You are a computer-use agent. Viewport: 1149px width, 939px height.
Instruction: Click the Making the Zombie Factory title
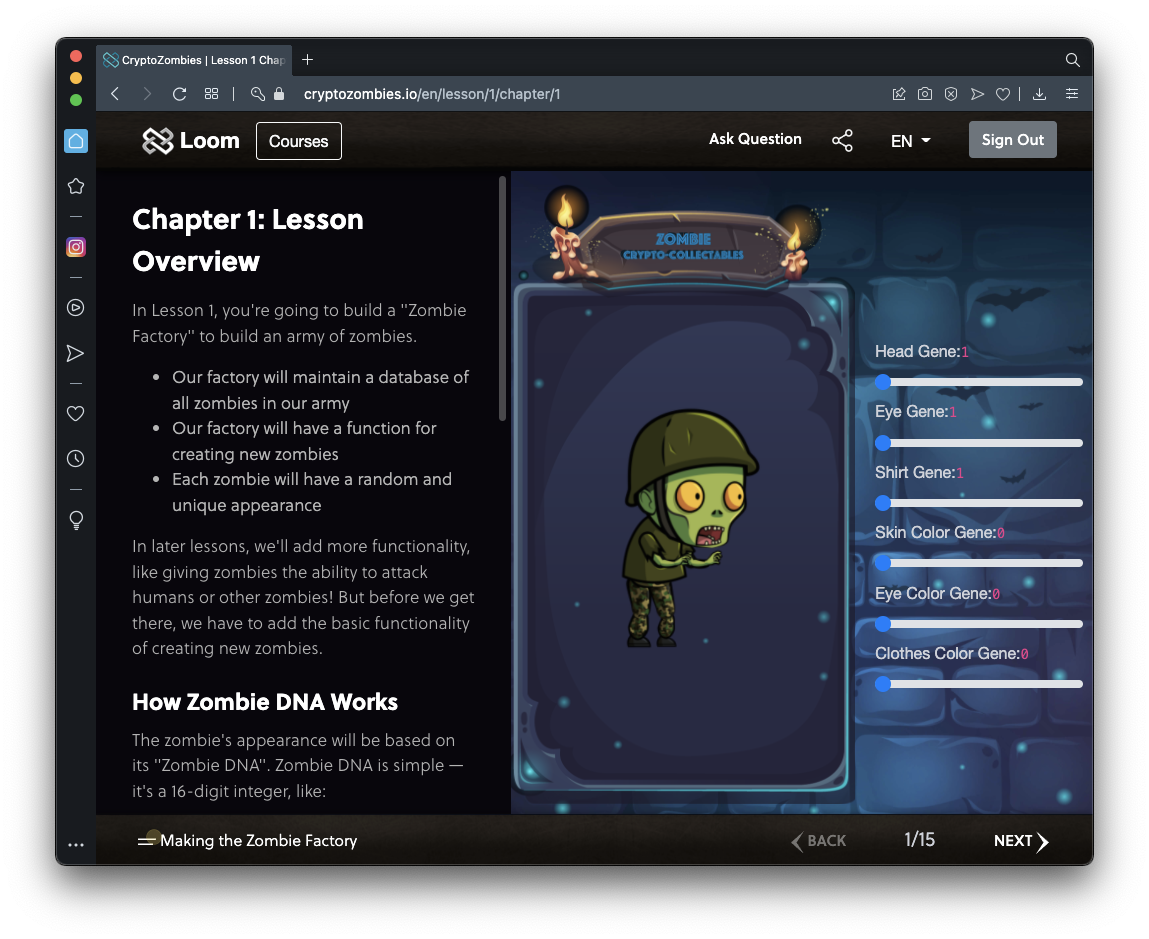coord(259,841)
